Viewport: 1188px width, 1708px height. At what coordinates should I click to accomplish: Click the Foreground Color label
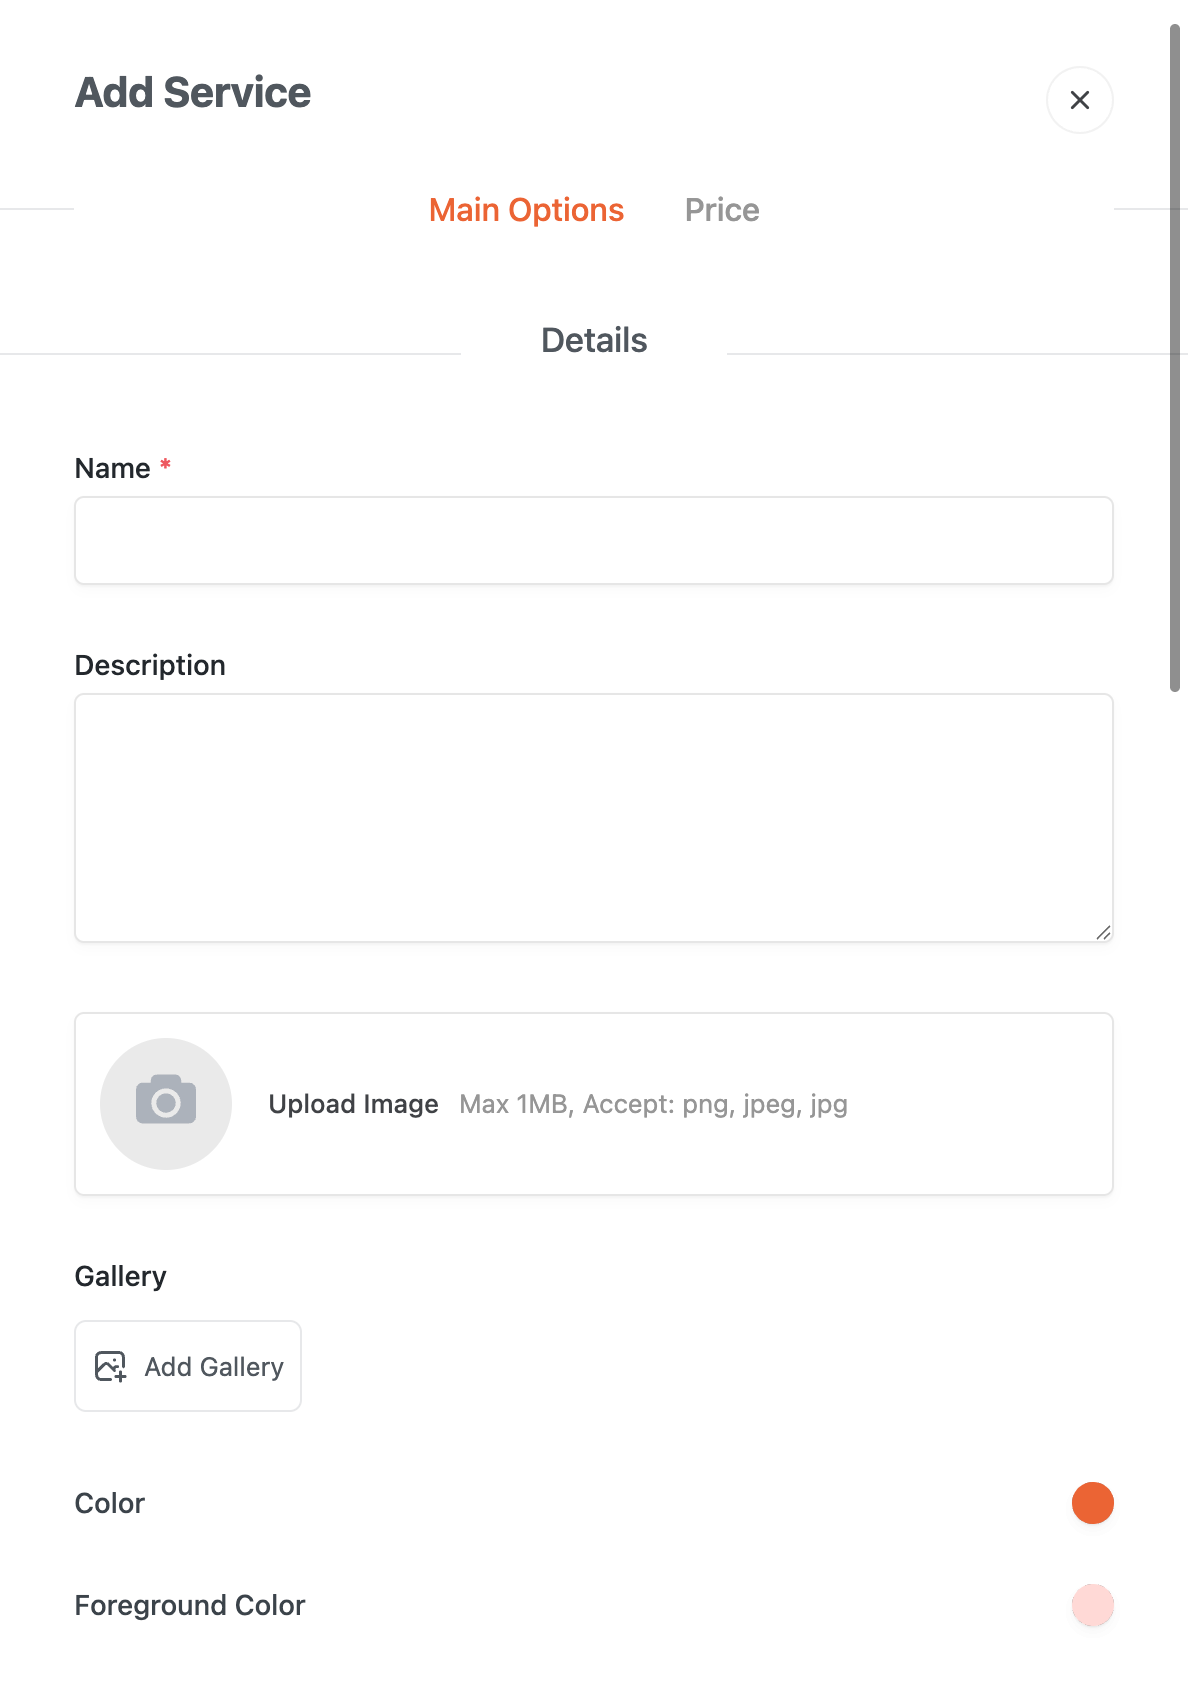[x=190, y=1605]
